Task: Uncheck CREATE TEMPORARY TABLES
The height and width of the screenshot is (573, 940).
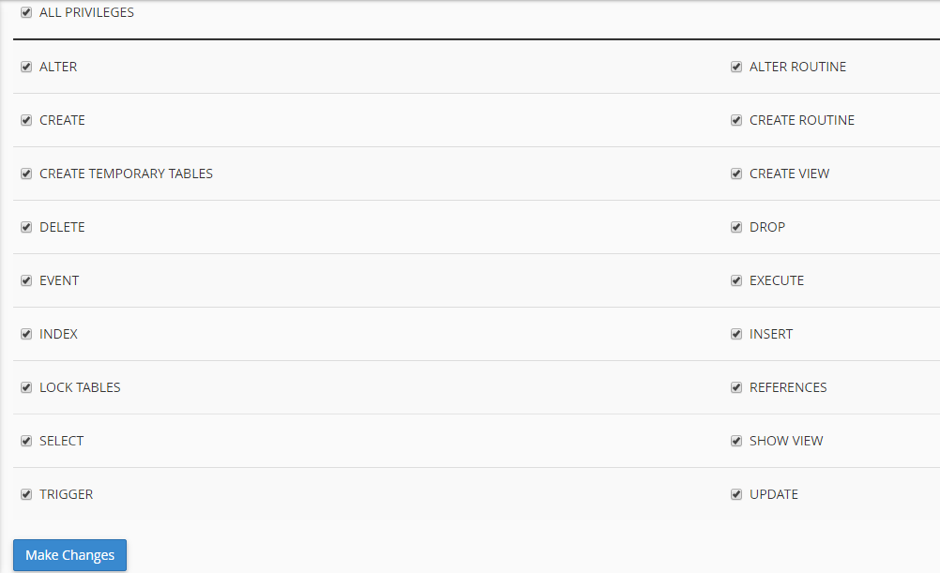Action: coord(26,174)
